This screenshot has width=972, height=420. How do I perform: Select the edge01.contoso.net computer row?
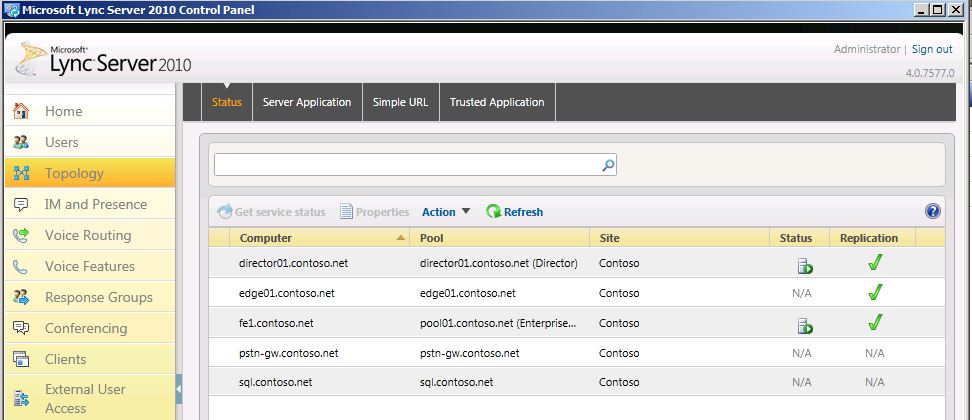[x=577, y=293]
